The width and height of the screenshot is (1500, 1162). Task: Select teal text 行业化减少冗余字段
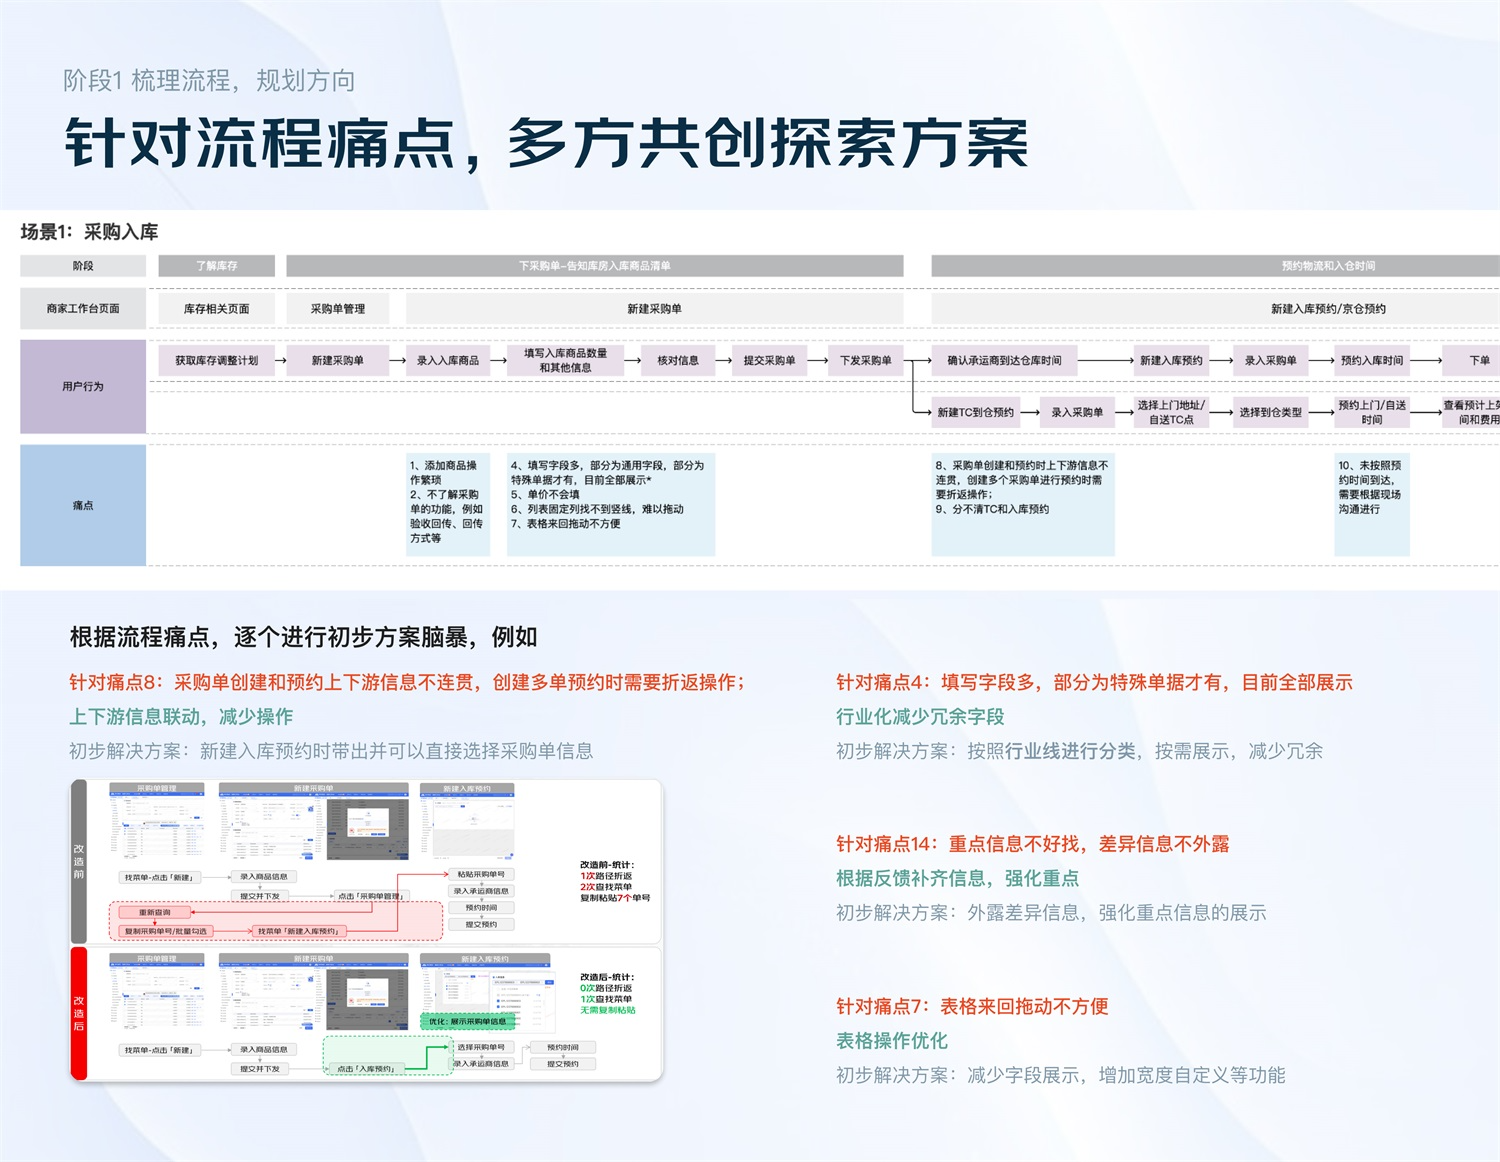[920, 716]
